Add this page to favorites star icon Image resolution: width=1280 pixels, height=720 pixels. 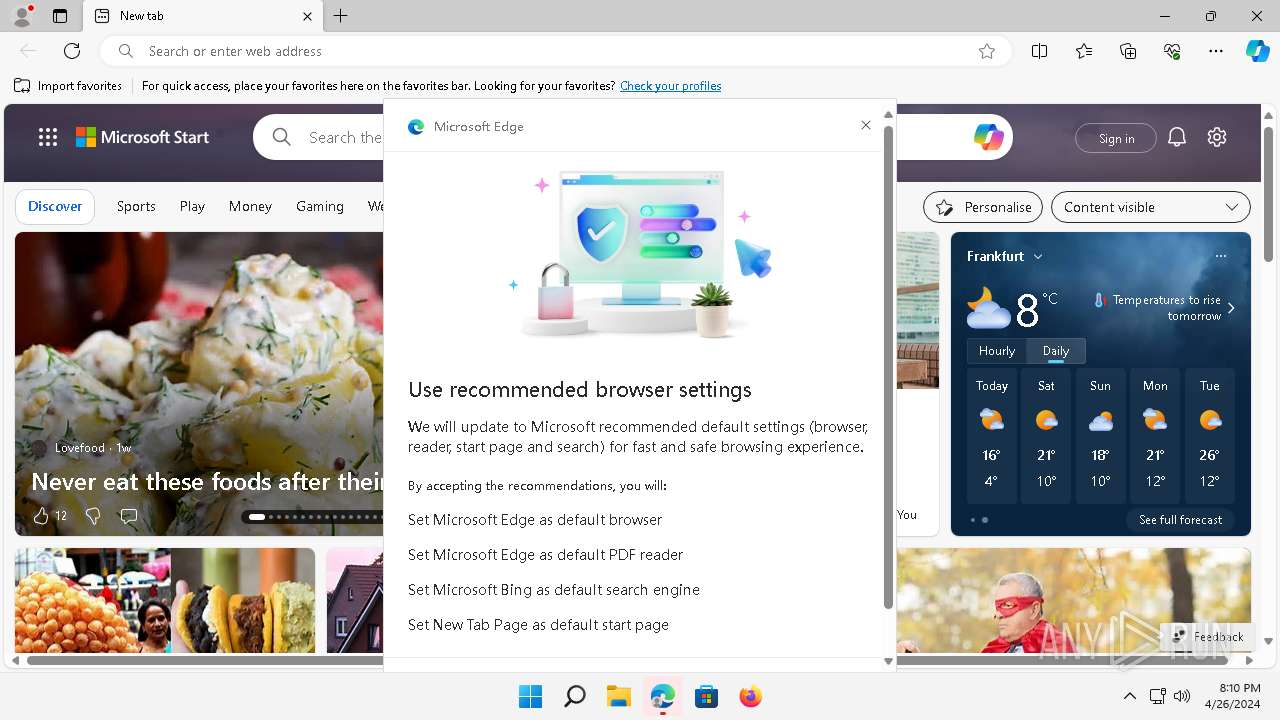(x=987, y=51)
